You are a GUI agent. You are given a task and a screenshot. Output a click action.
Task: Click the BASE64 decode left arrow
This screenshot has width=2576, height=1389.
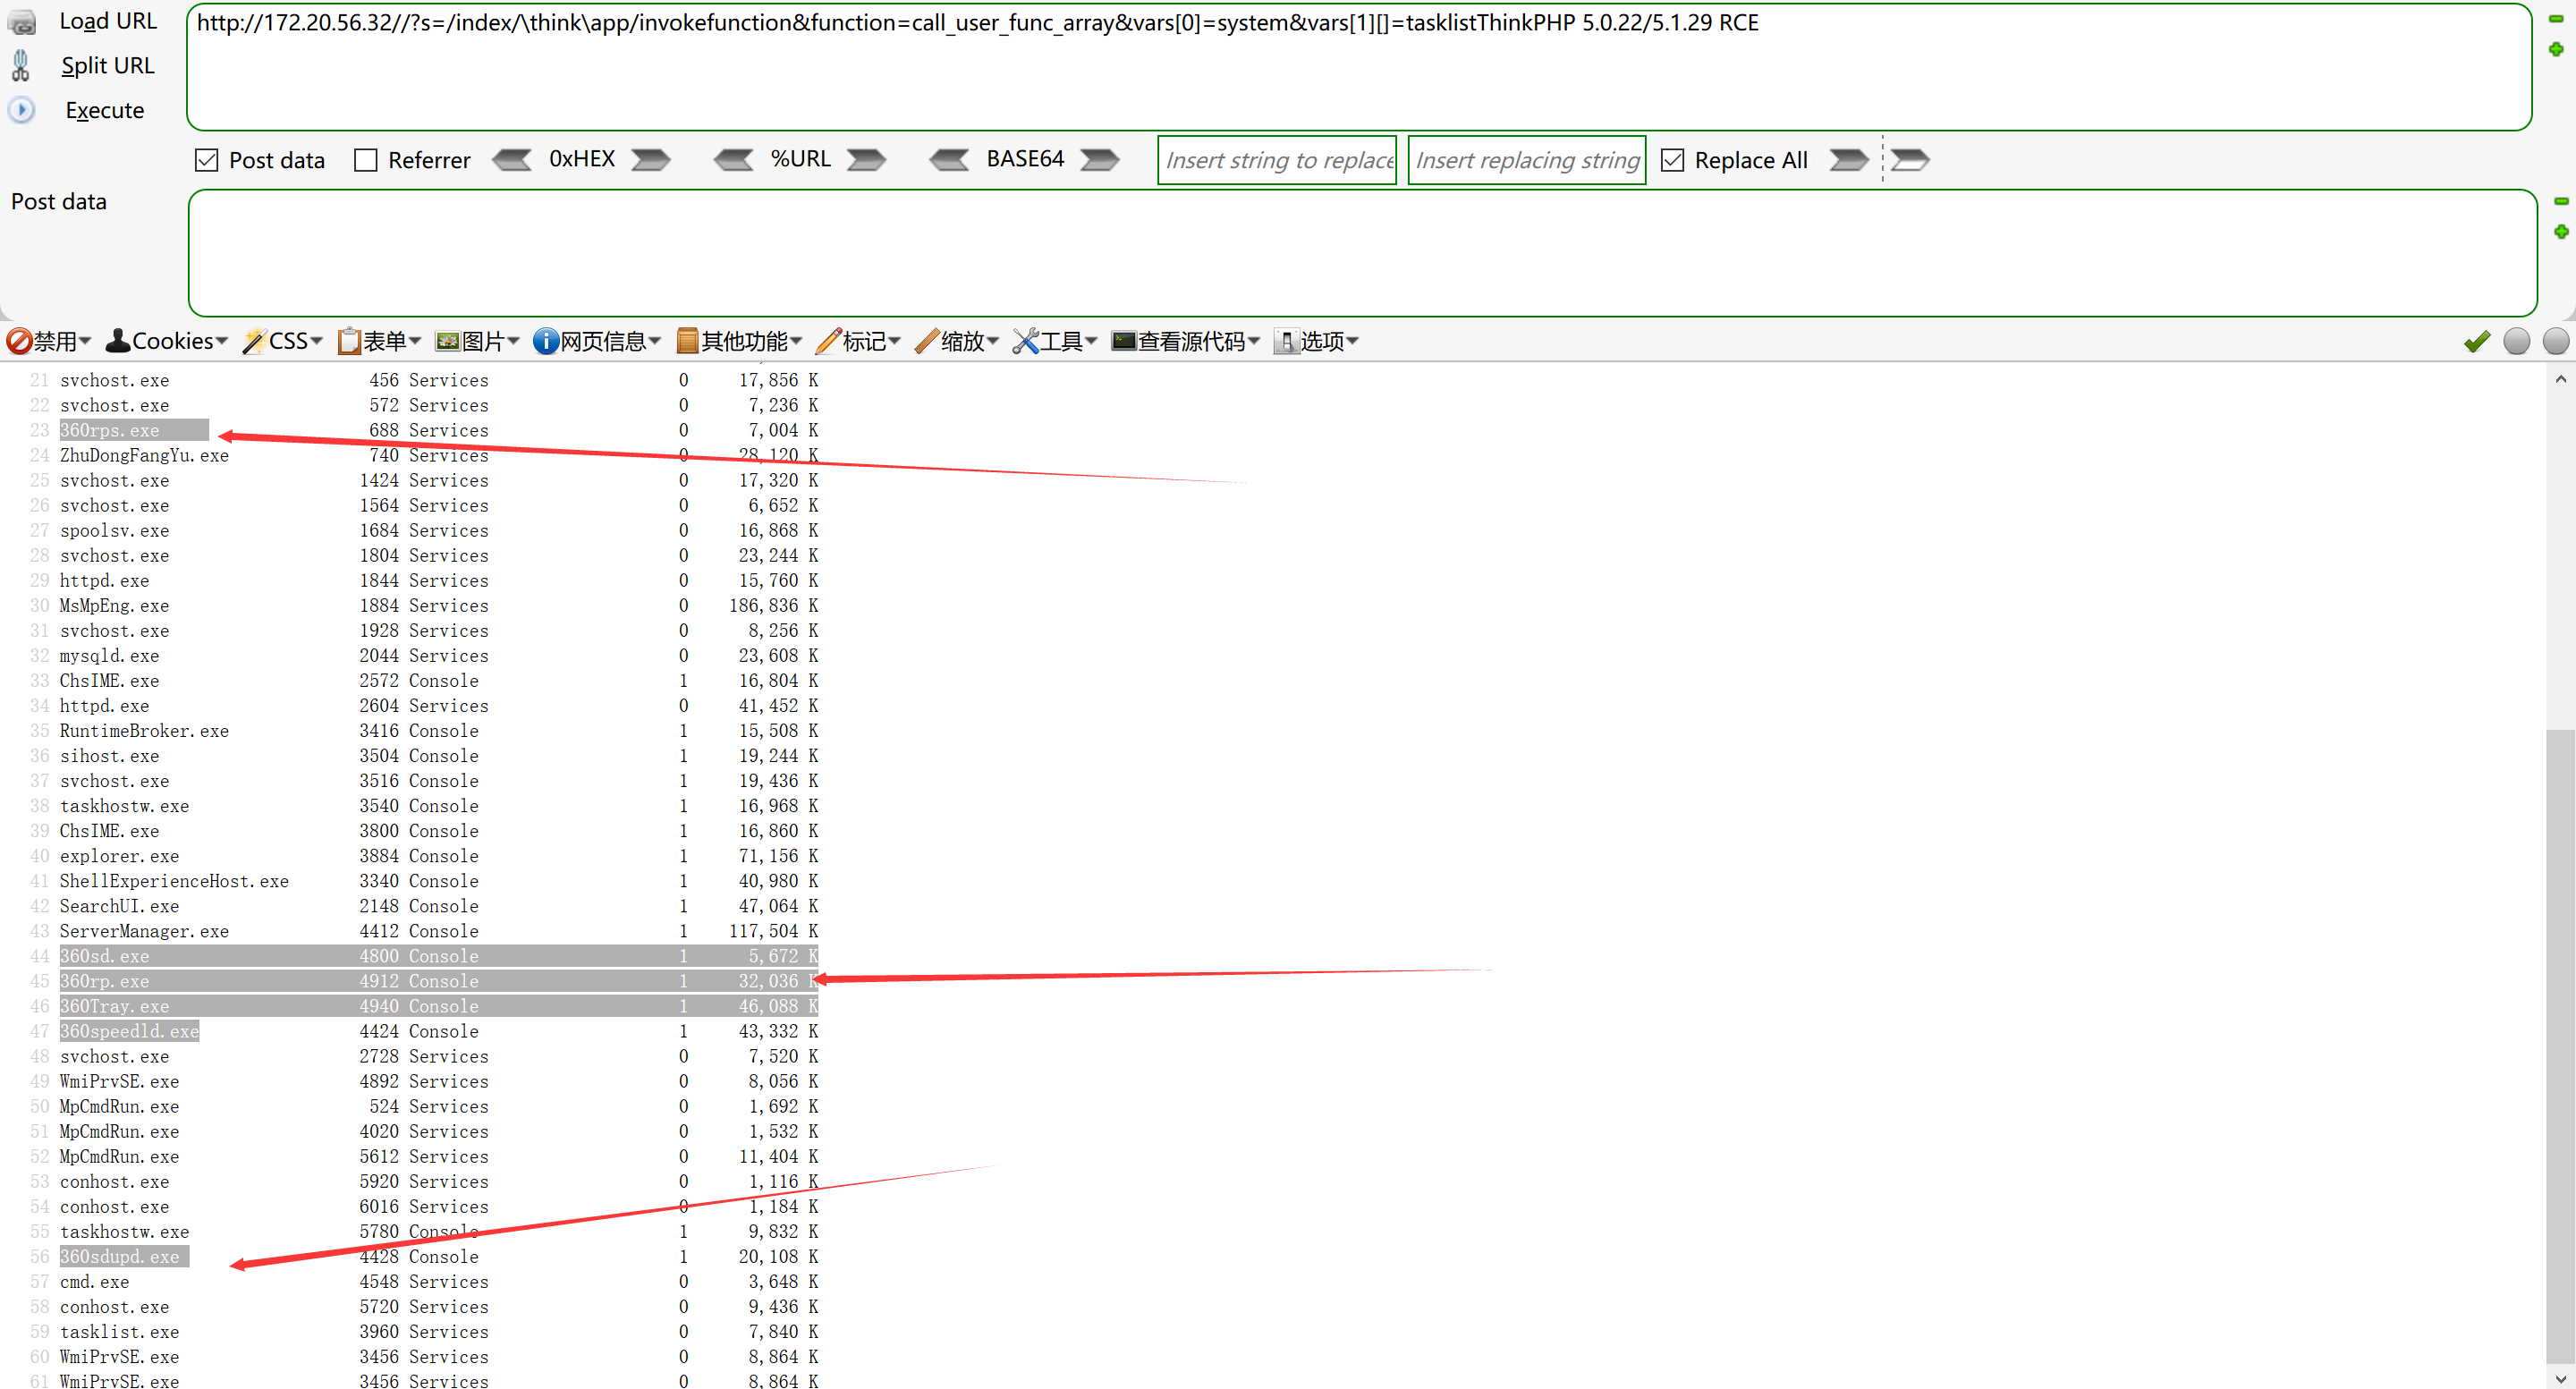click(948, 160)
